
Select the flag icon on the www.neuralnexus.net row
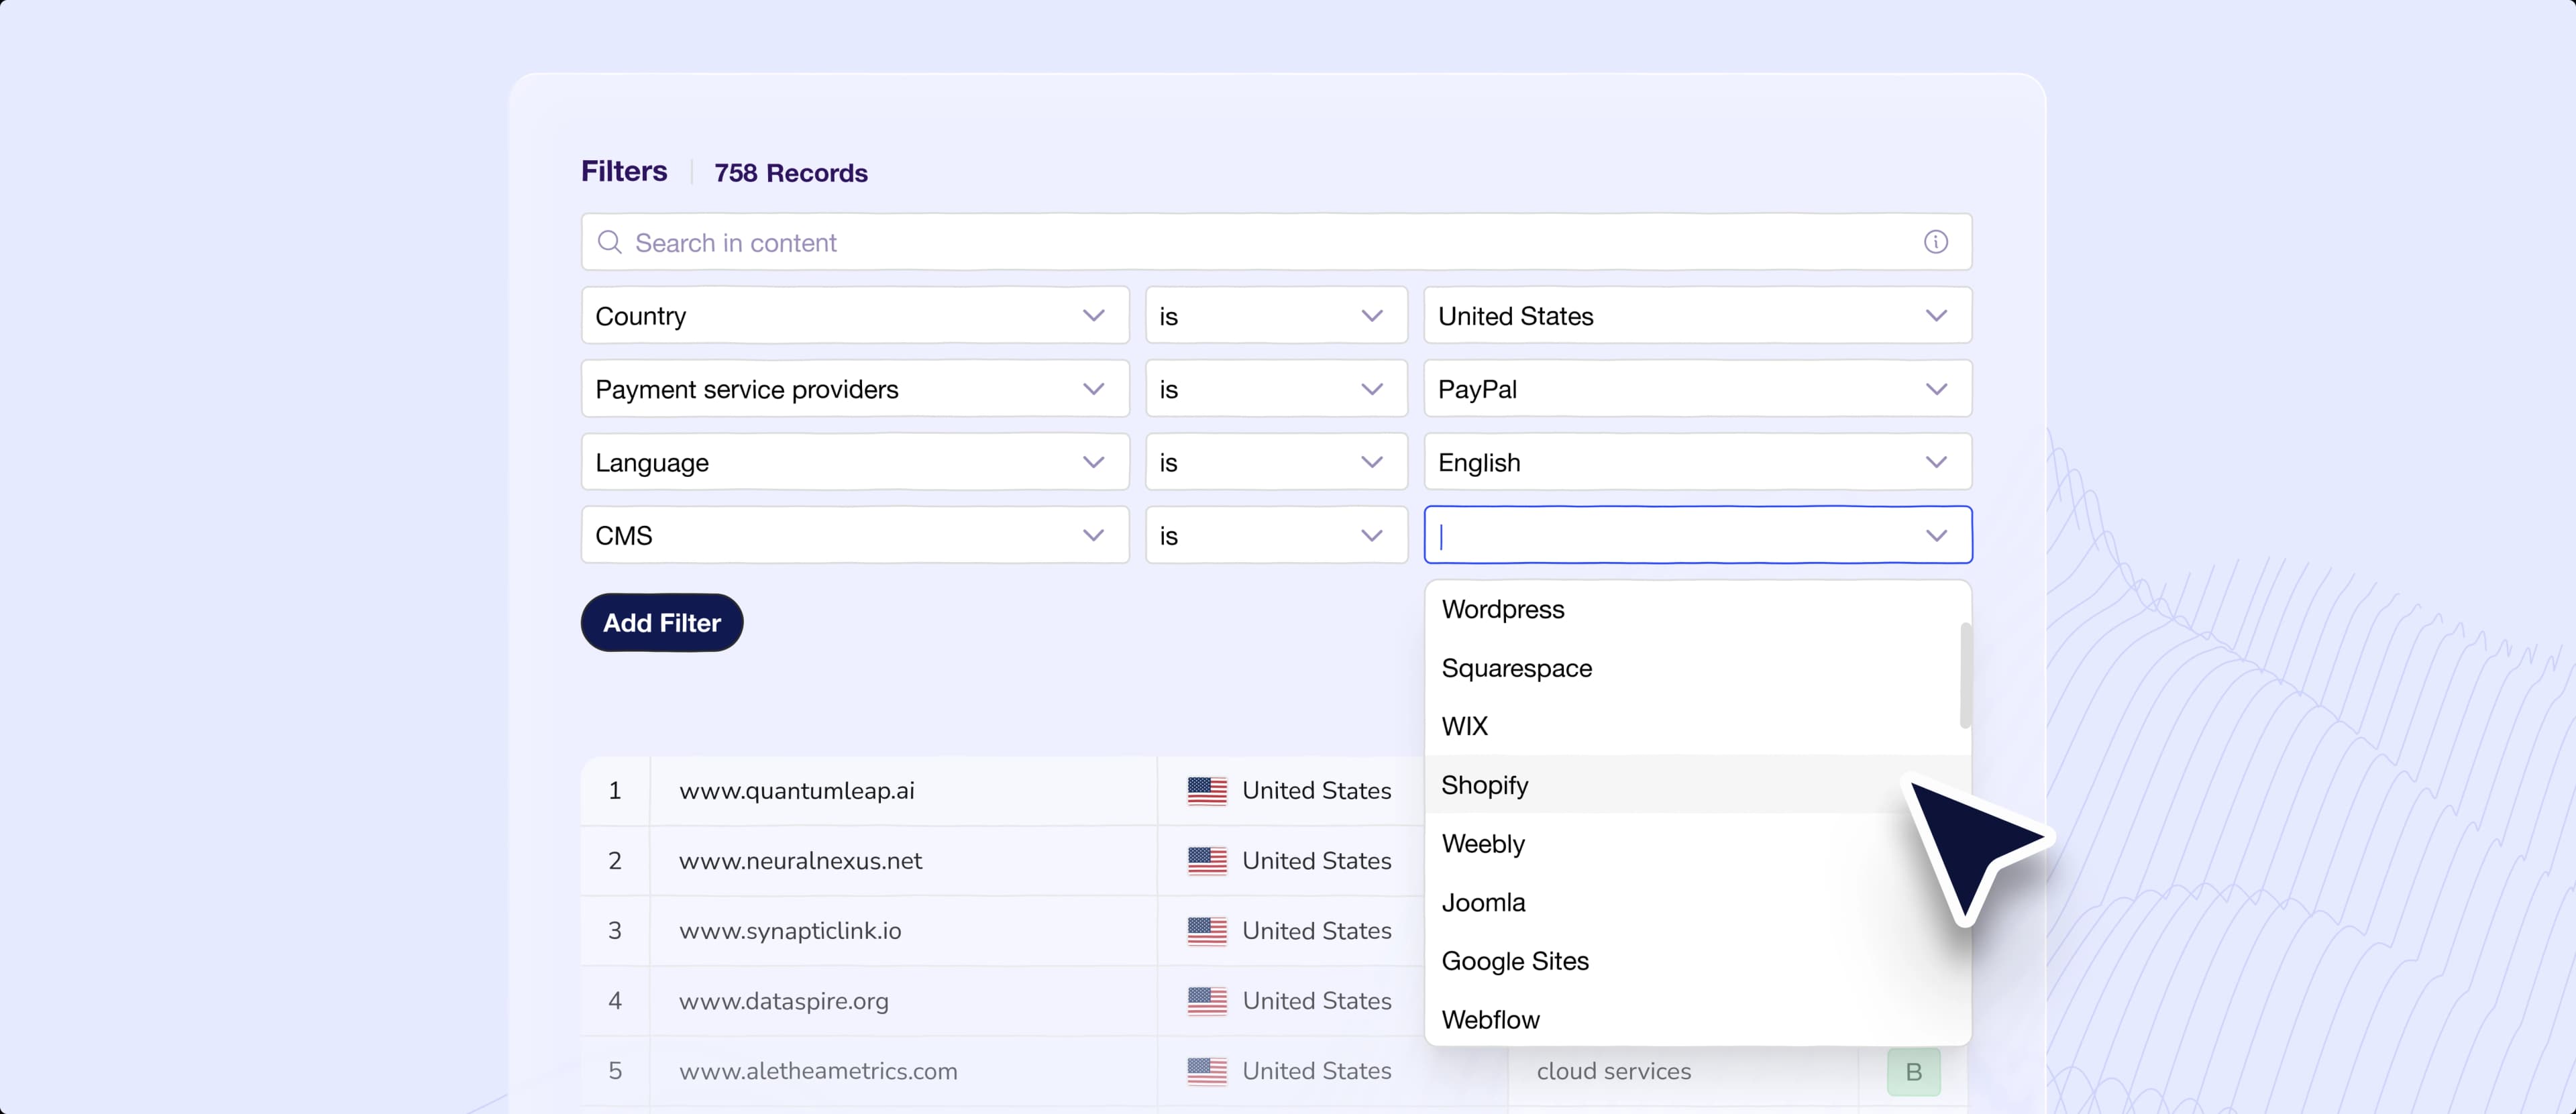1209,860
